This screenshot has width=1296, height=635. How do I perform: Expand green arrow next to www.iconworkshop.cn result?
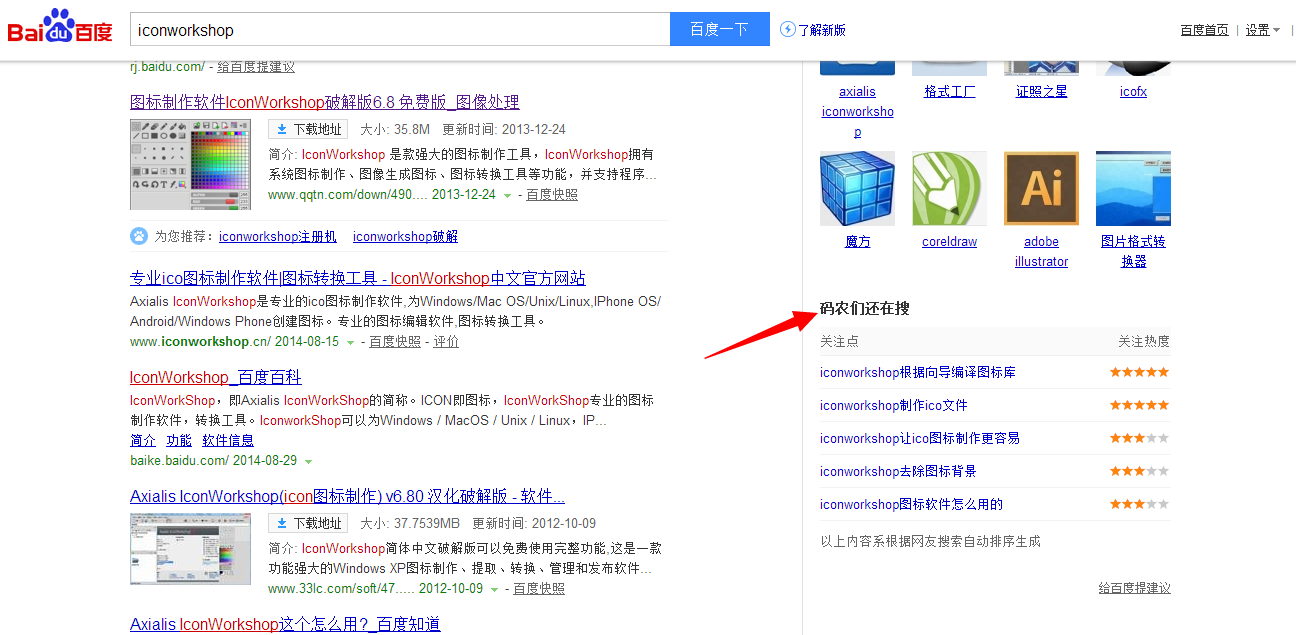pos(350,343)
